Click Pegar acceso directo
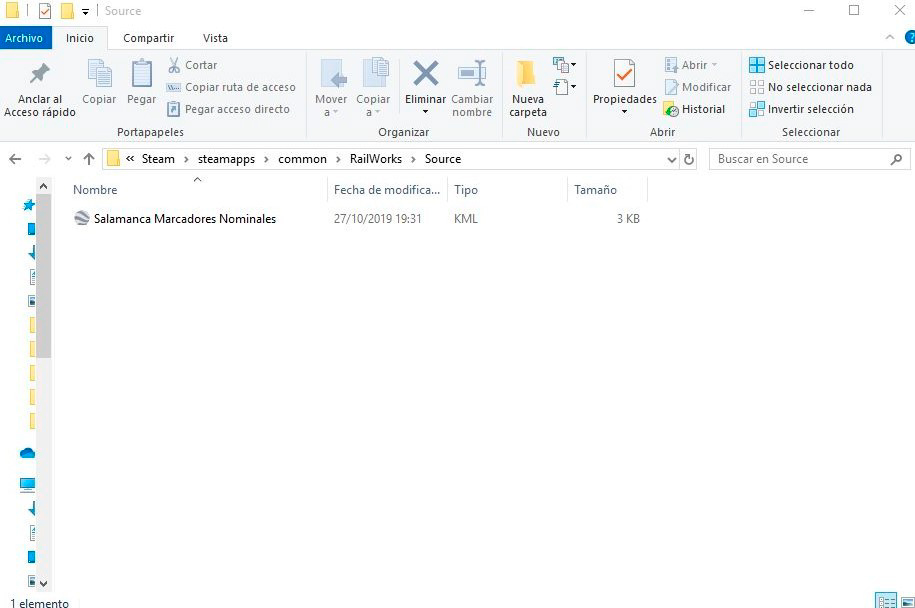This screenshot has width=915, height=608. pos(228,109)
